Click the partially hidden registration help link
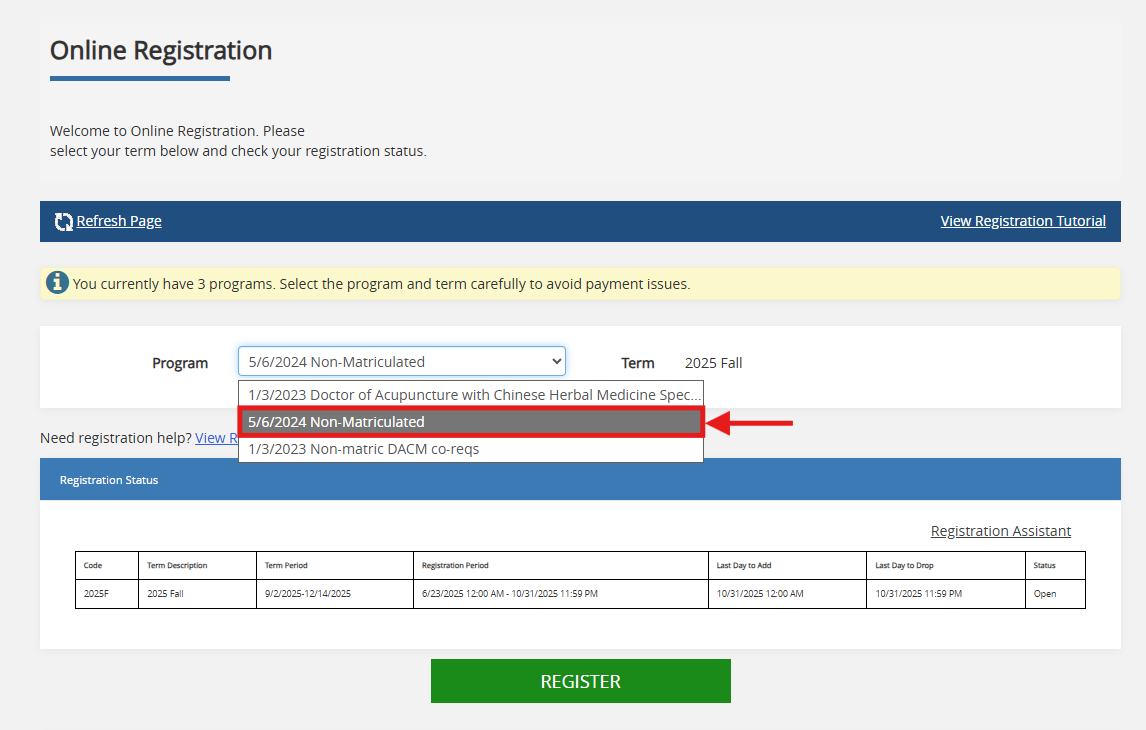The image size is (1146, 730). pos(215,438)
